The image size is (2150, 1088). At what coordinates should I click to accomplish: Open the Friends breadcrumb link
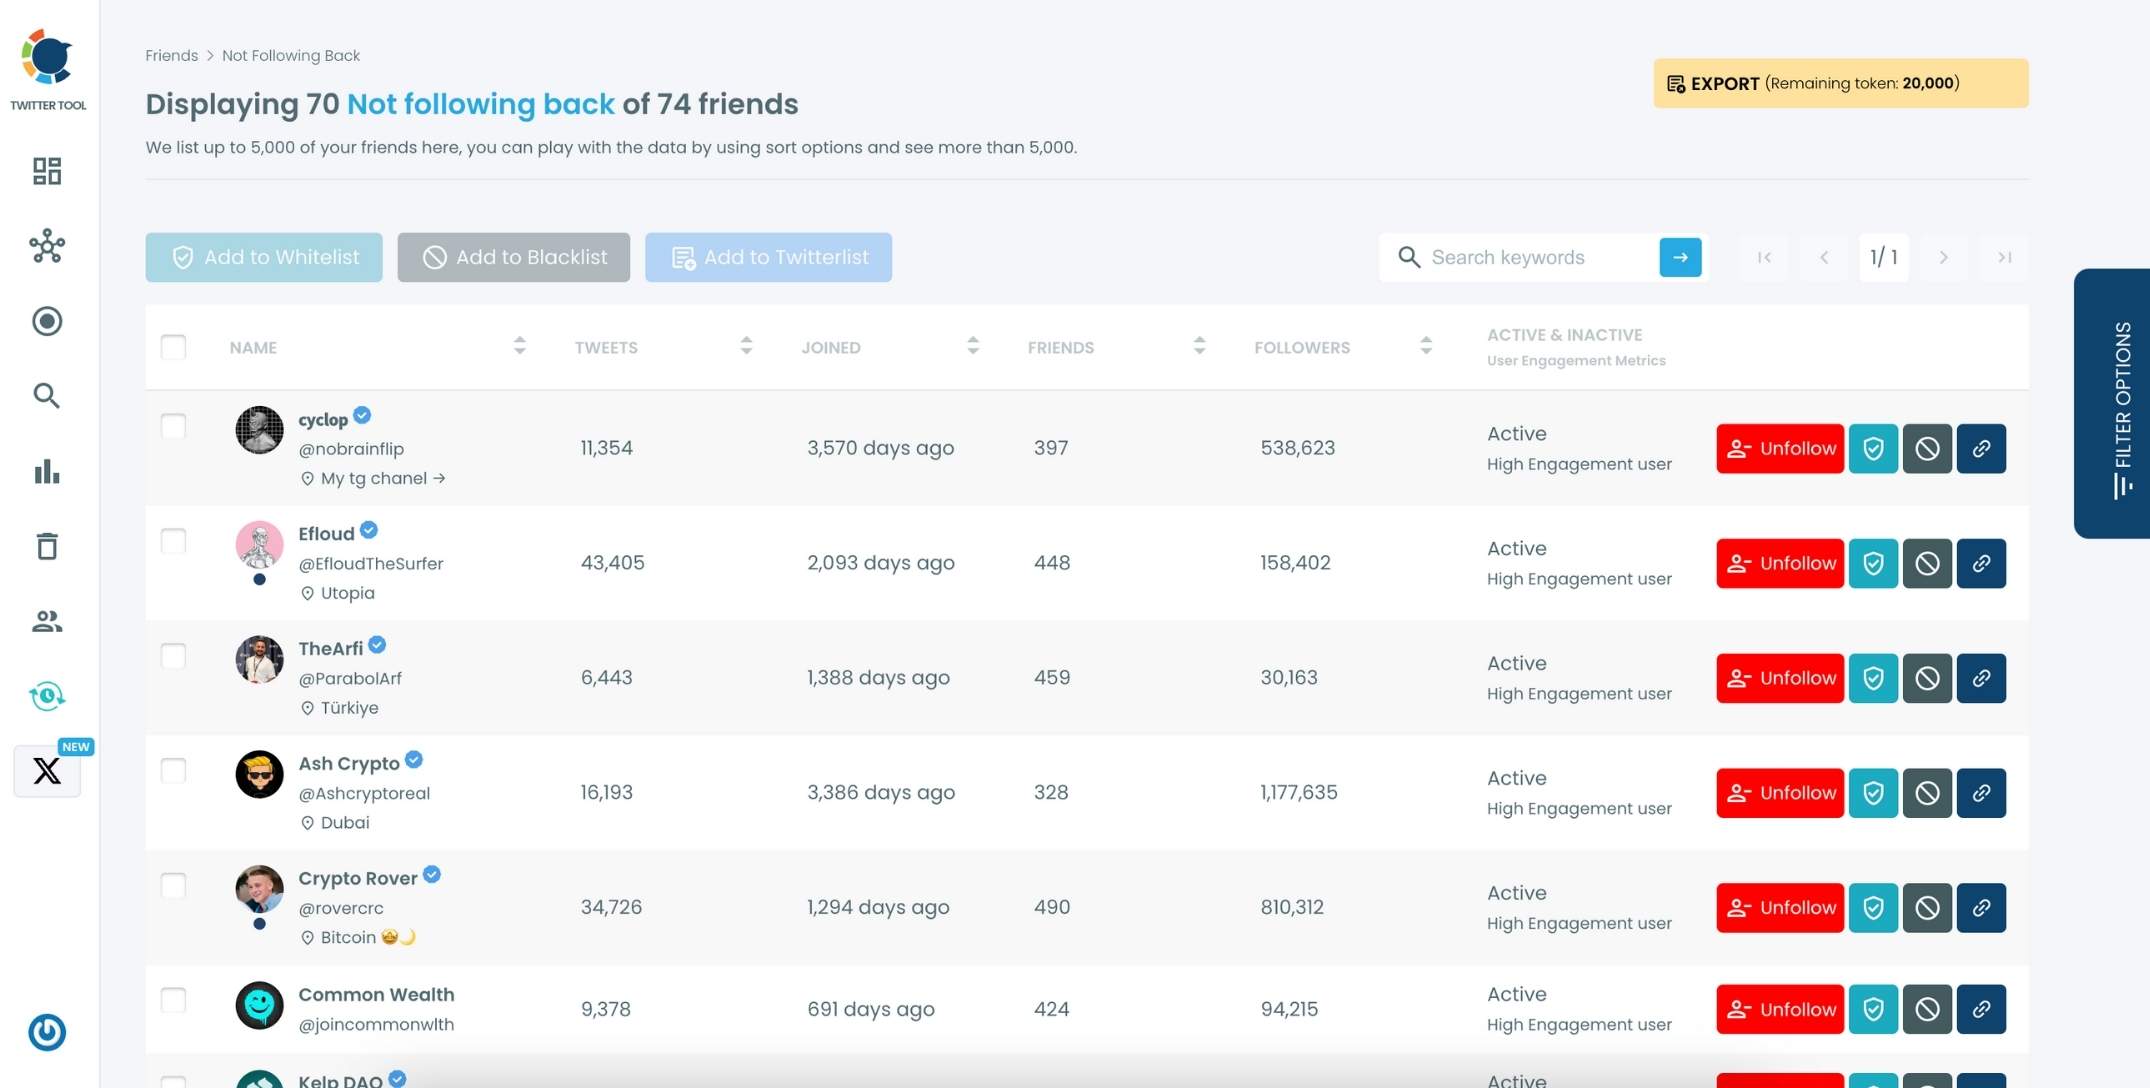(x=171, y=55)
